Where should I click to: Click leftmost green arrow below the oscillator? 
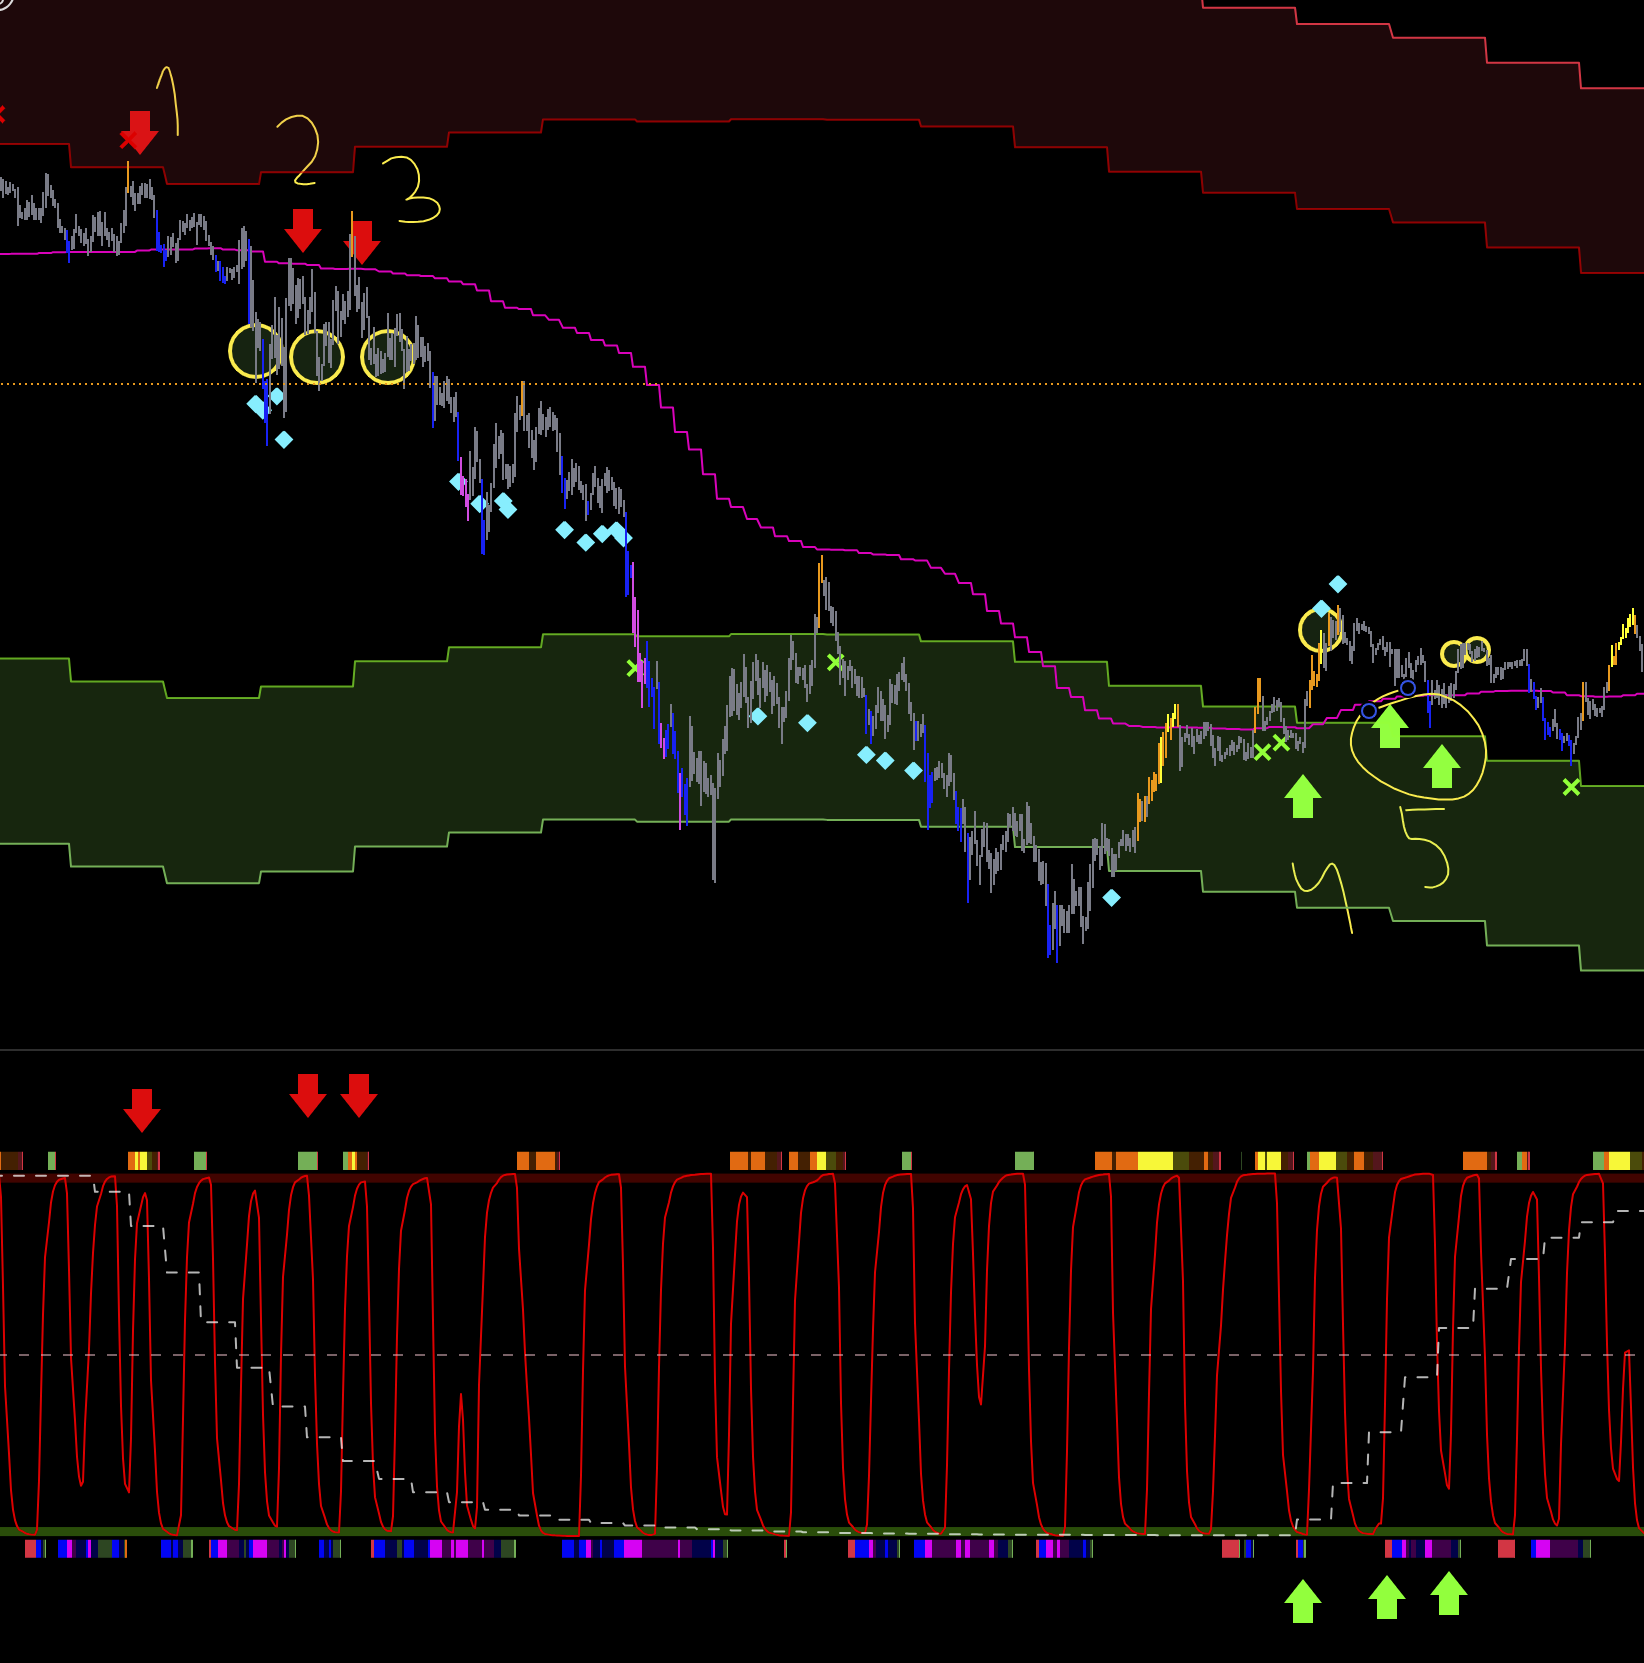point(1303,1601)
